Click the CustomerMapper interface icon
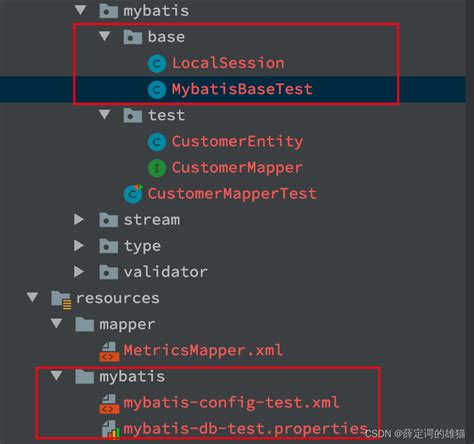Image resolution: width=474 pixels, height=444 pixels. (x=157, y=168)
